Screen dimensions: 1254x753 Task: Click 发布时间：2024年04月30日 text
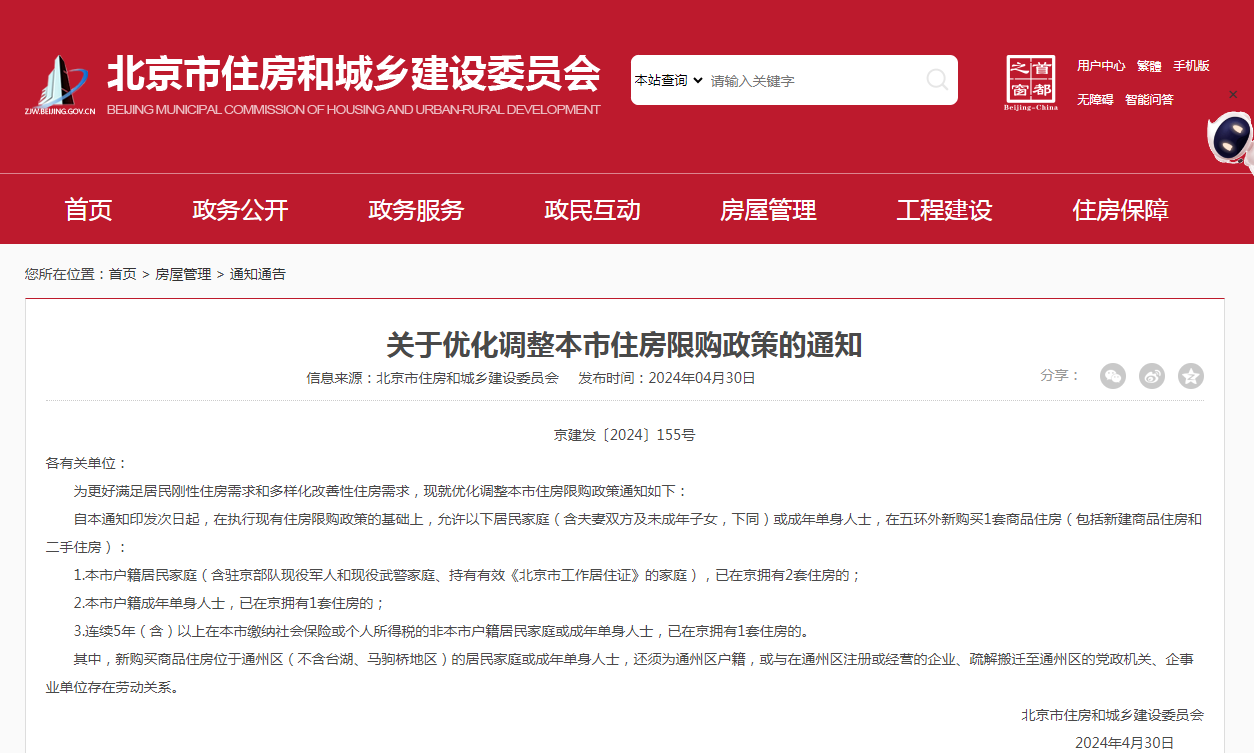click(667, 378)
